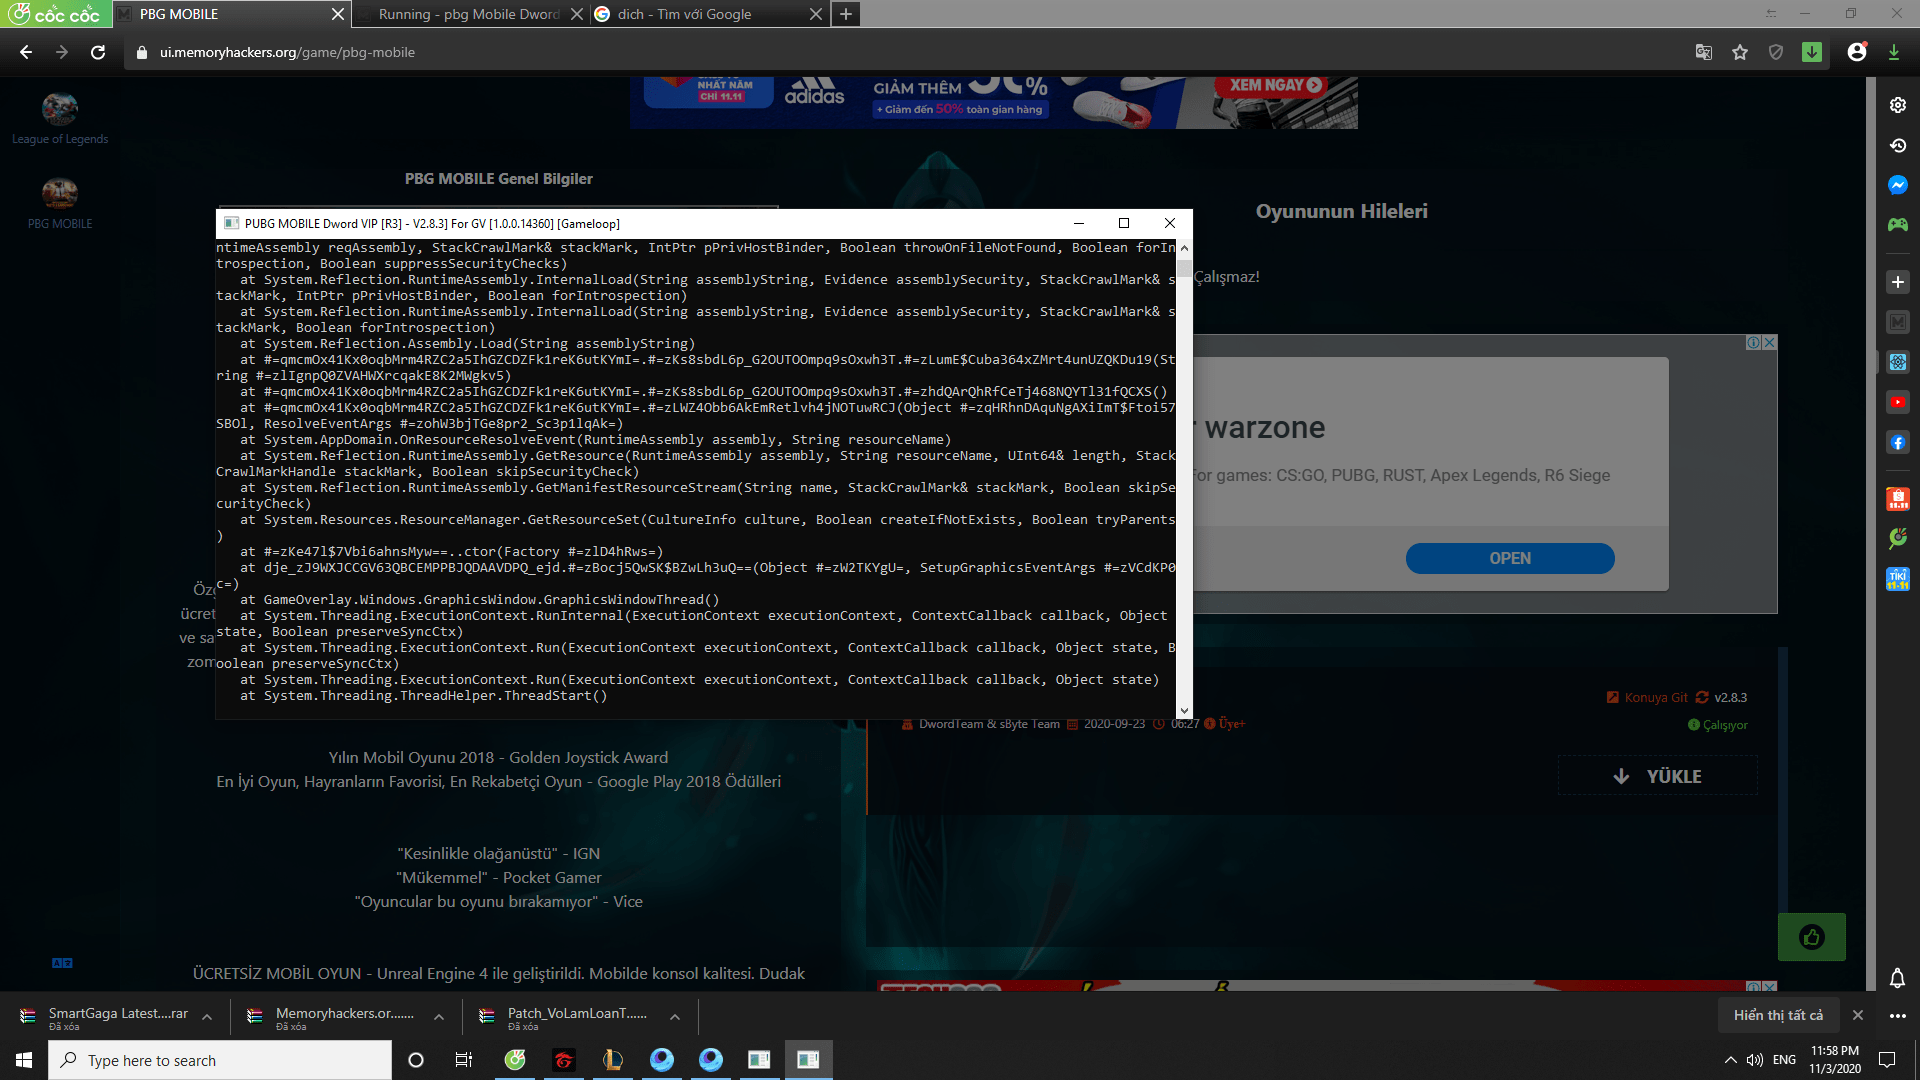Follow the Konuya Git link

[1656, 698]
